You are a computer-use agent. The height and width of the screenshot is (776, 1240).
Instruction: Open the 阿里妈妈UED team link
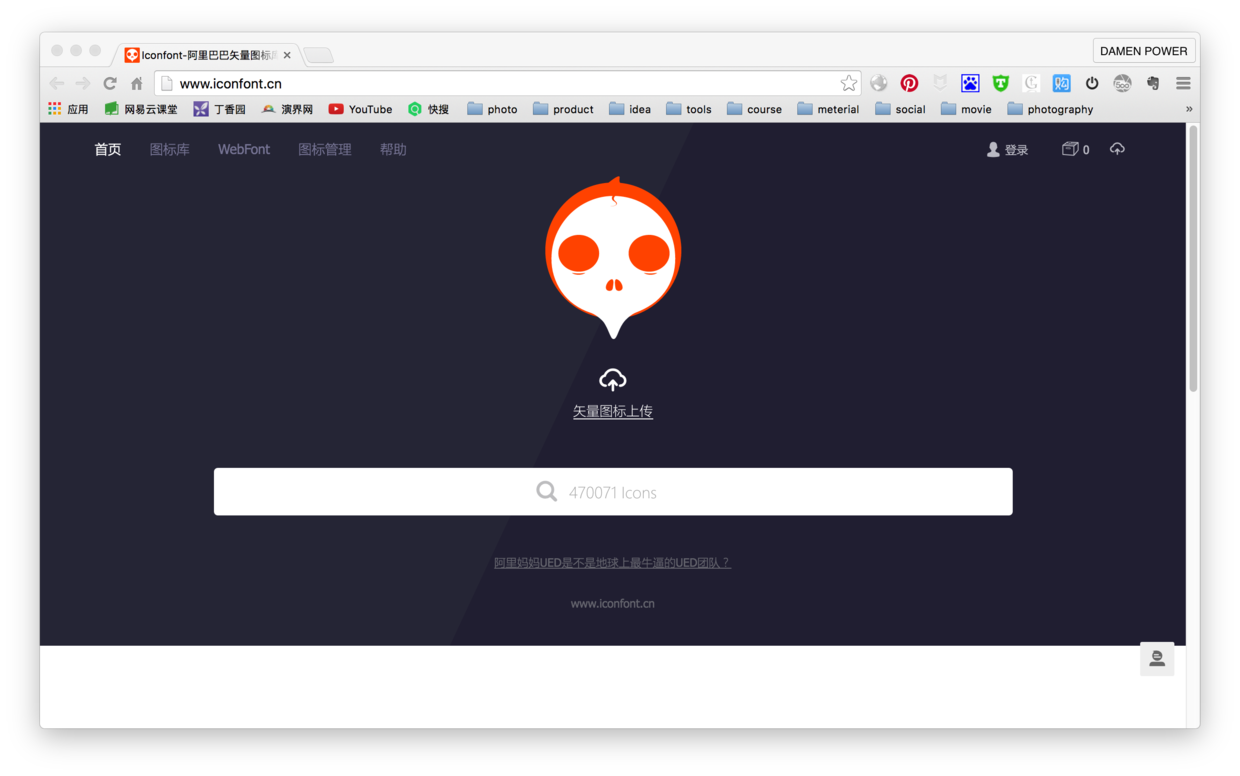(612, 563)
